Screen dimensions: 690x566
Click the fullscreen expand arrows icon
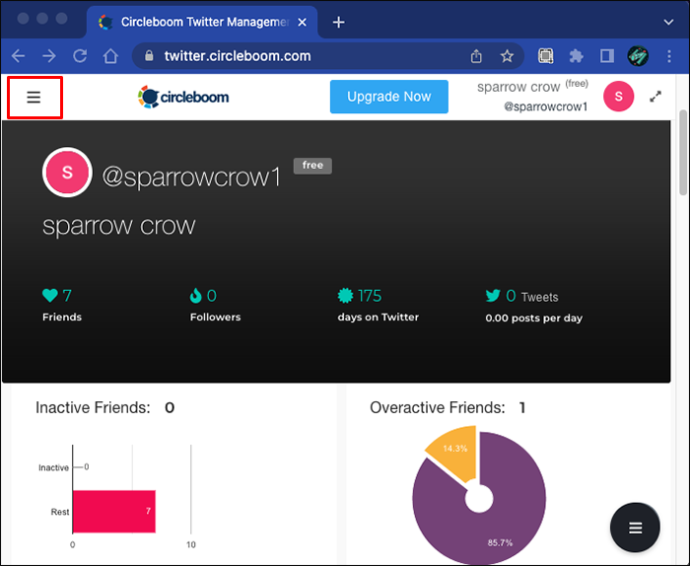[655, 96]
